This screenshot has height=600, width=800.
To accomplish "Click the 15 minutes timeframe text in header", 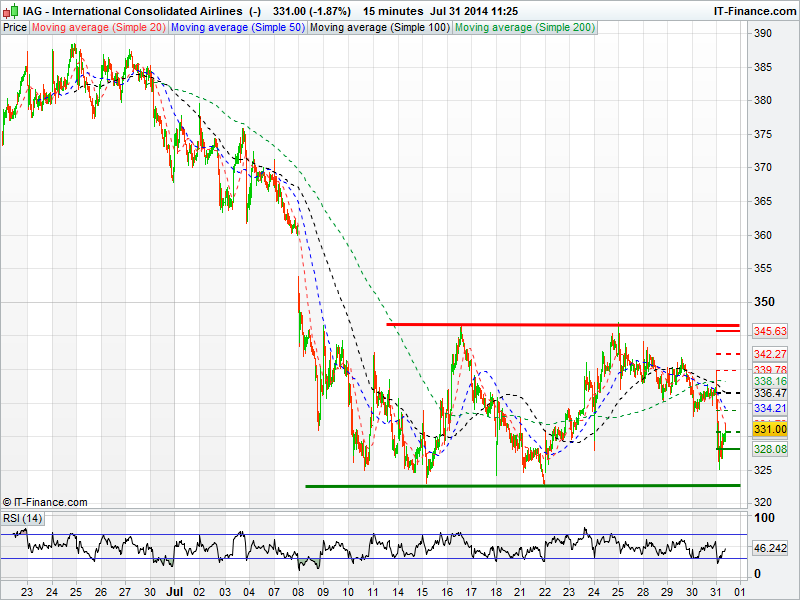I will tap(392, 10).
